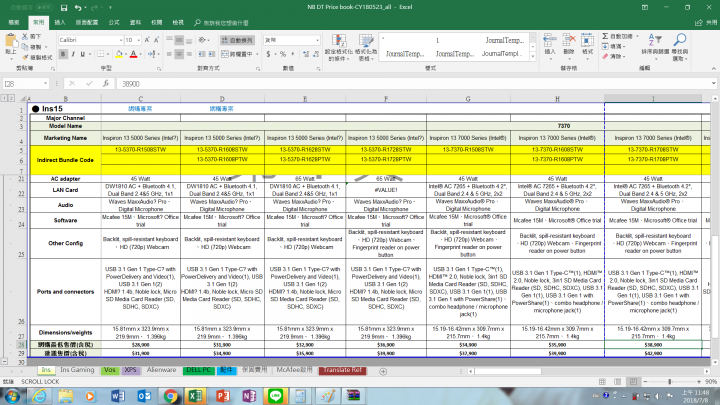Collapse the ribbon with the chevron

[x=714, y=68]
